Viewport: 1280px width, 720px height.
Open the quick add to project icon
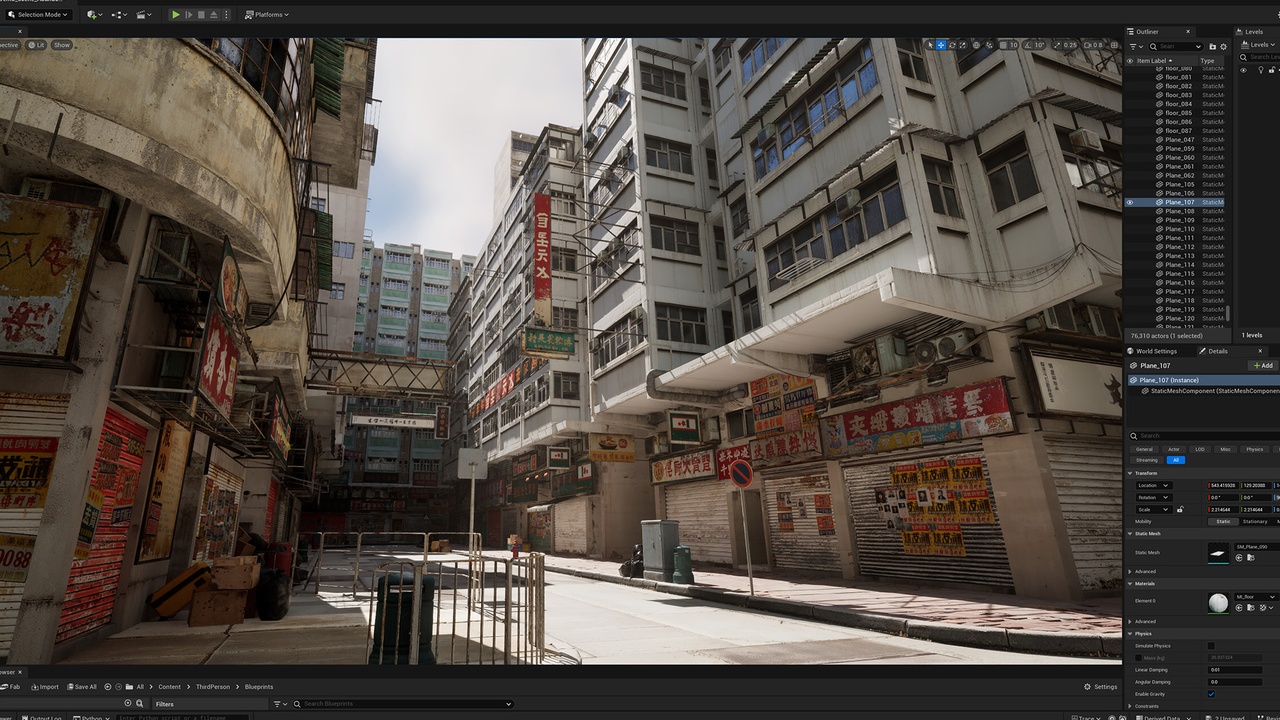click(x=93, y=15)
